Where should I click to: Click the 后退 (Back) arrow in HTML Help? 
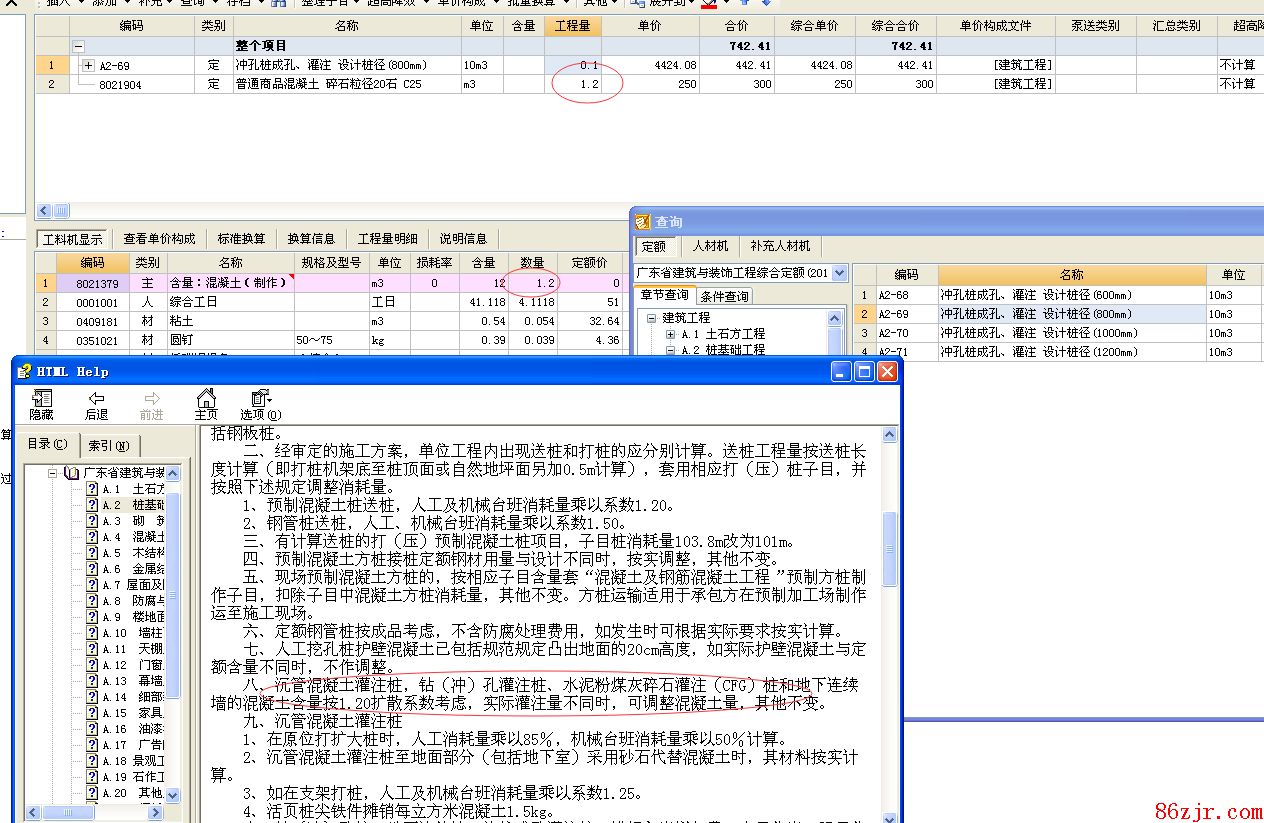pos(96,398)
